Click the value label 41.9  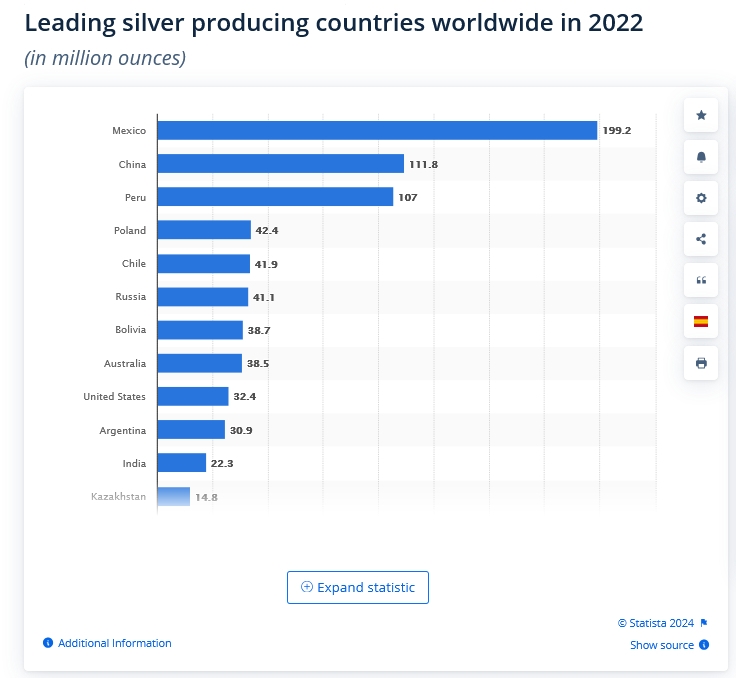266,264
